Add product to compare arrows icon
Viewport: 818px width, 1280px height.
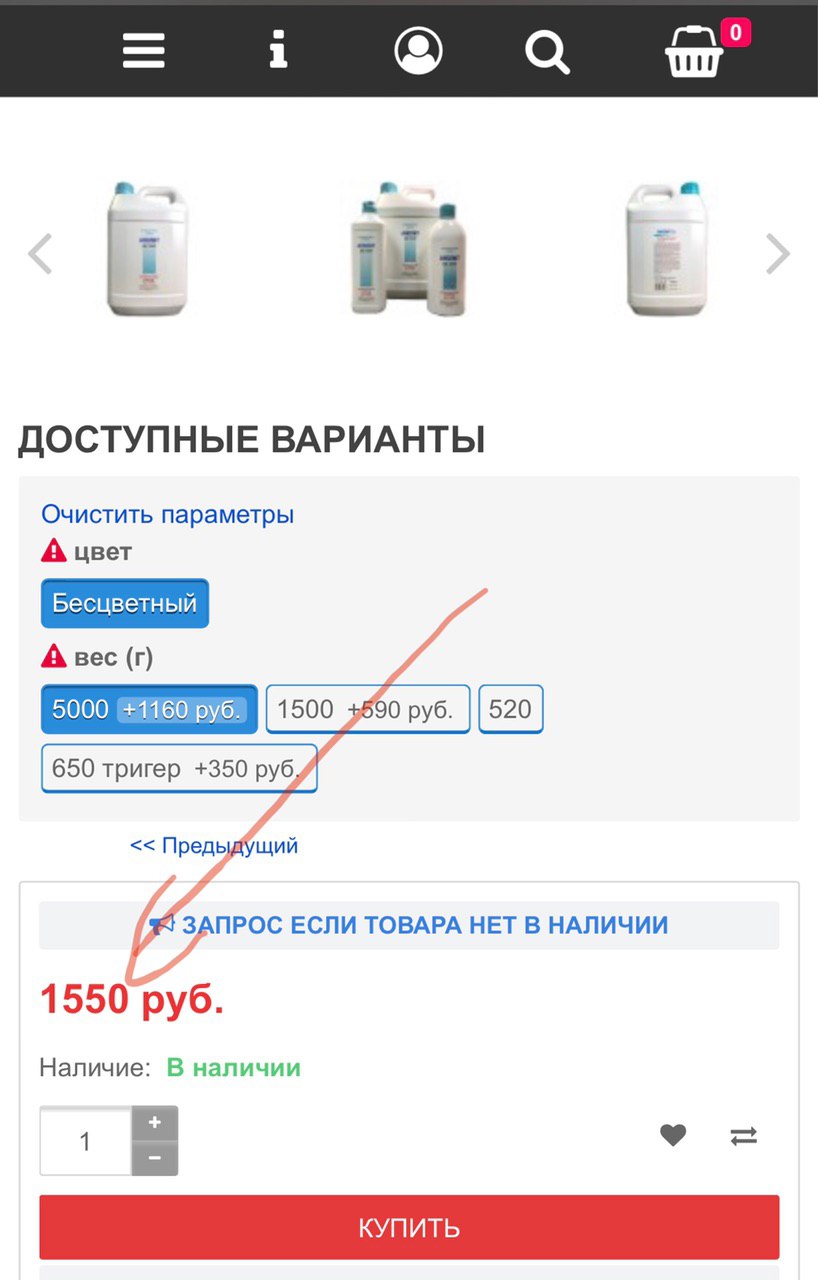(x=744, y=1136)
